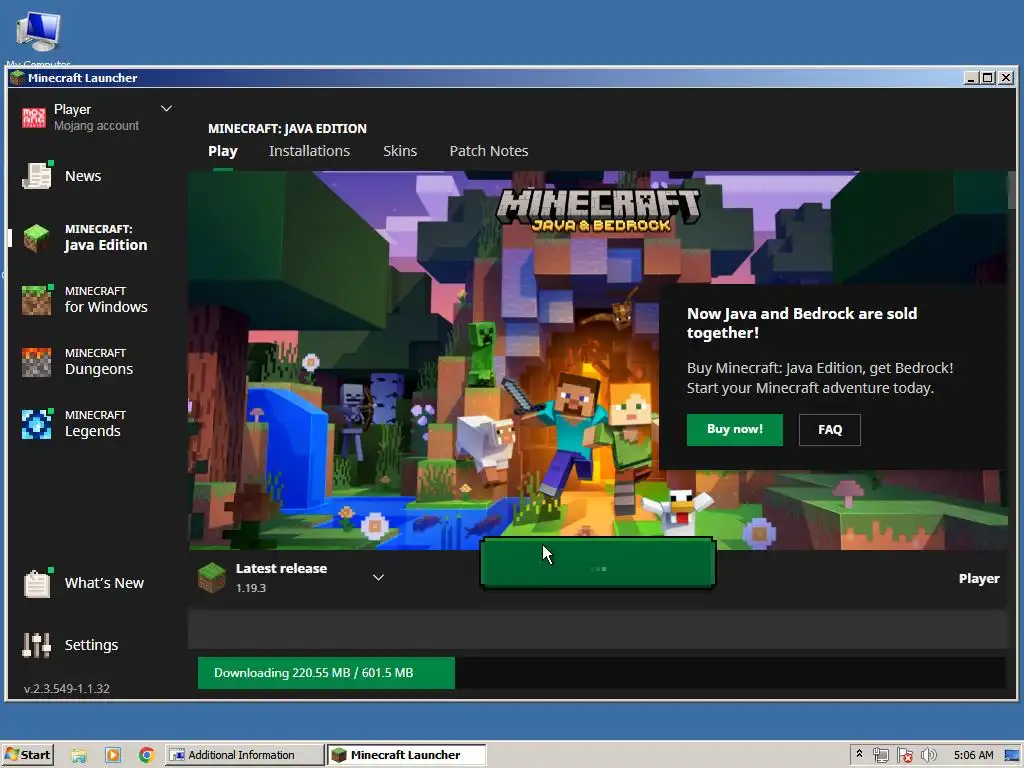1024x768 pixels.
Task: Click the Player name beside play button
Action: pos(979,578)
